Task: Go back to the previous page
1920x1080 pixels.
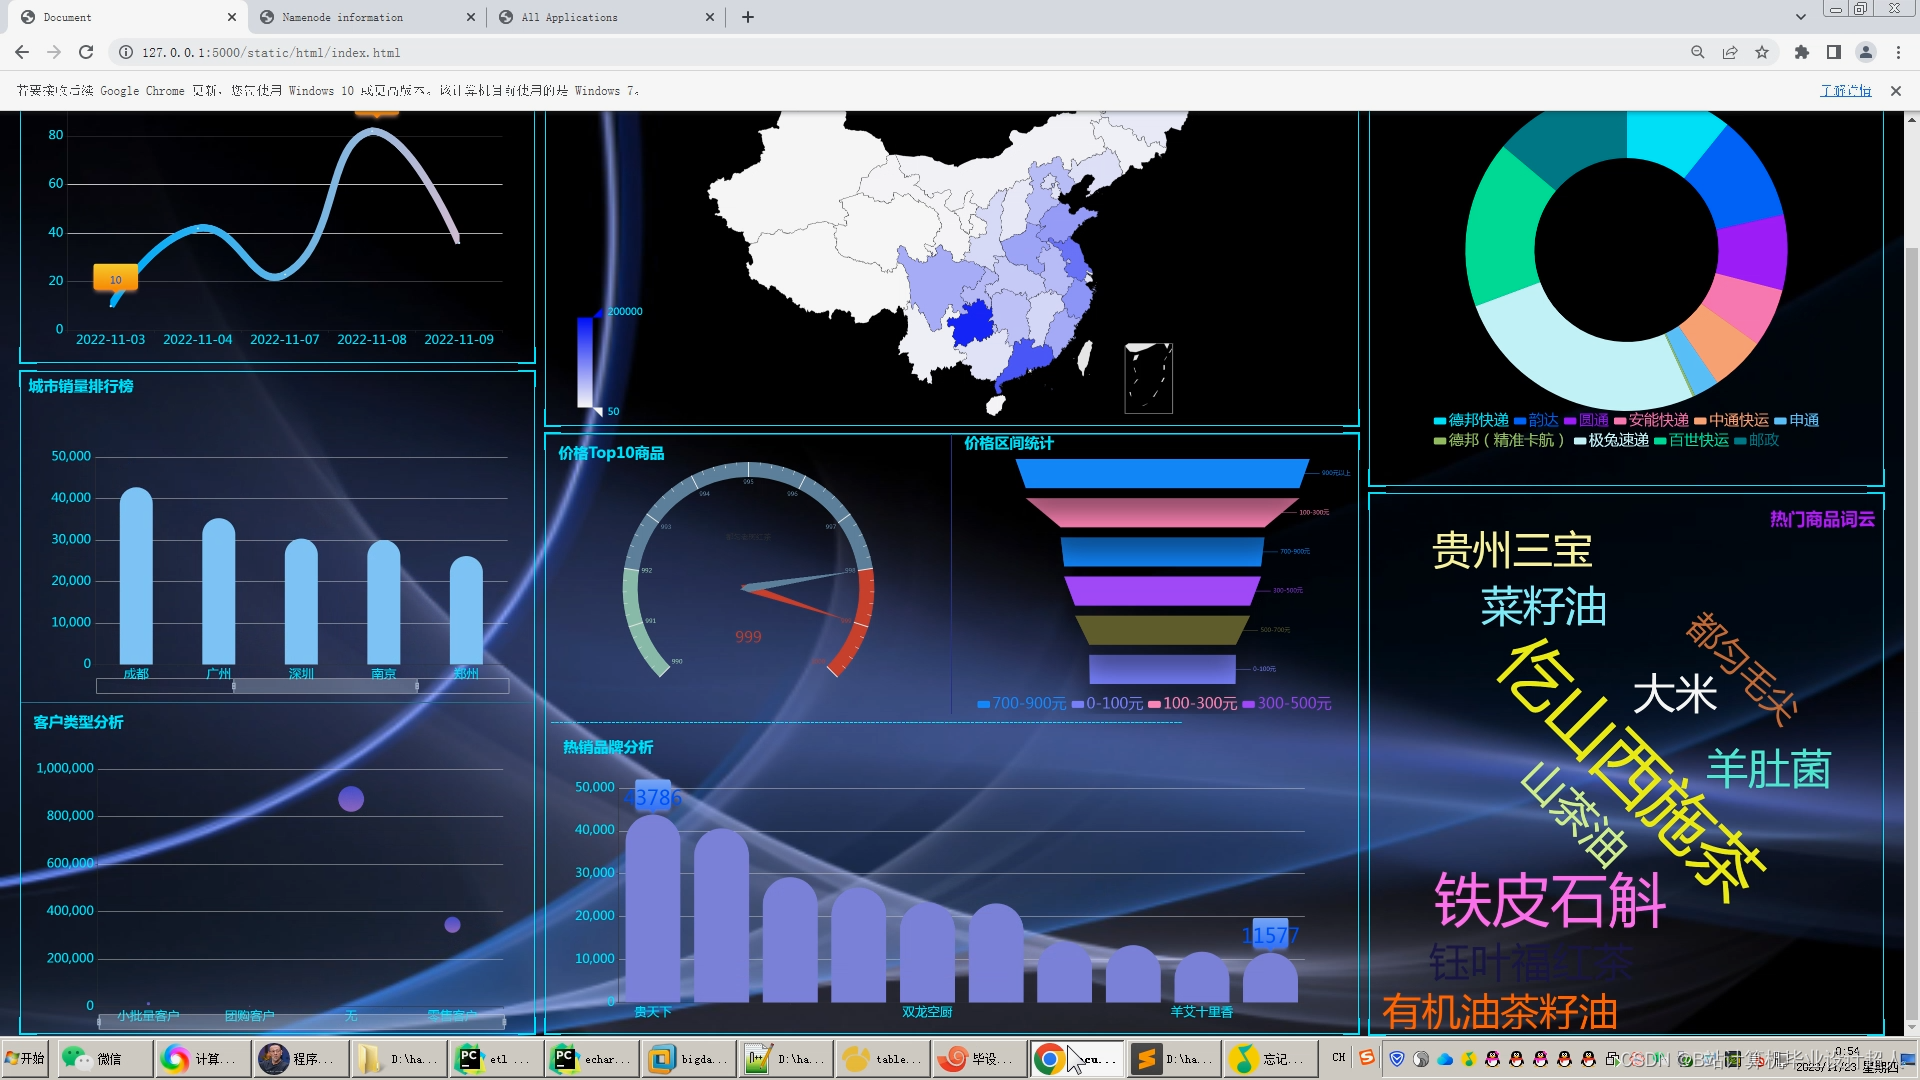Action: (x=22, y=52)
